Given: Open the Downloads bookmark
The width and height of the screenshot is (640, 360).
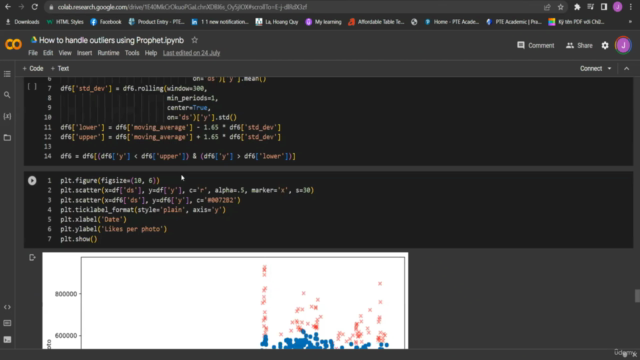Looking at the screenshot, I should [x=22, y=22].
